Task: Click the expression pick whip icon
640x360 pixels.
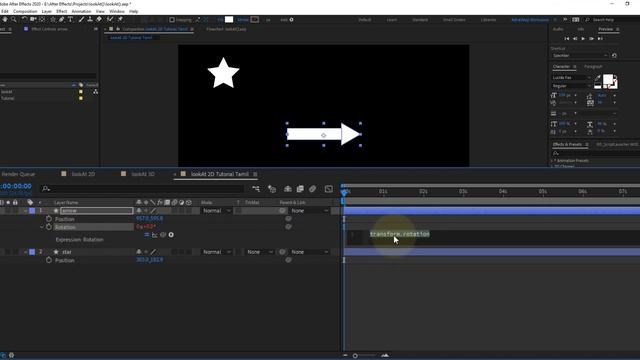Action: [163, 235]
